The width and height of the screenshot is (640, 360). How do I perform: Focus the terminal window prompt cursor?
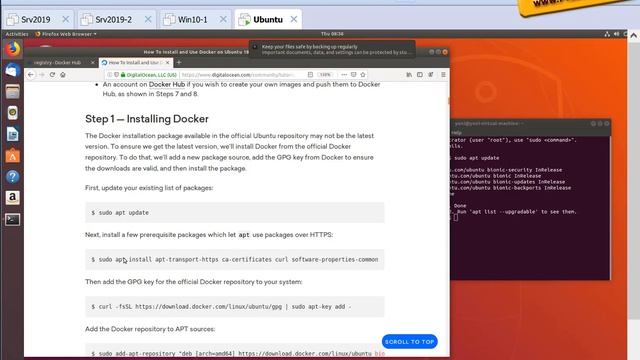[456, 218]
